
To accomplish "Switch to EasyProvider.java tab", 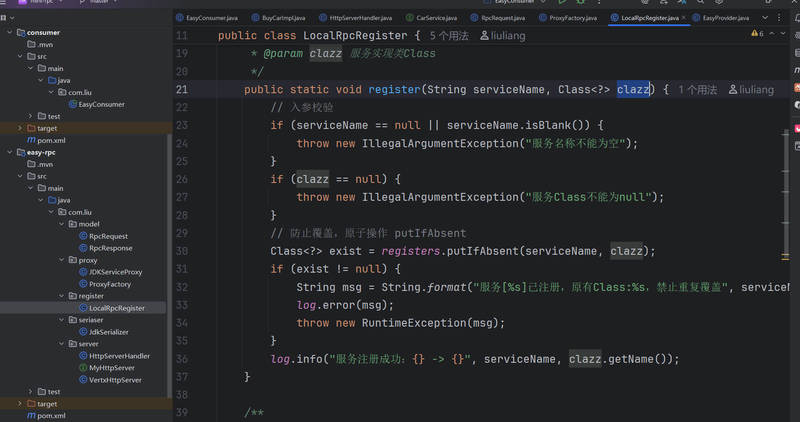I will coord(721,17).
